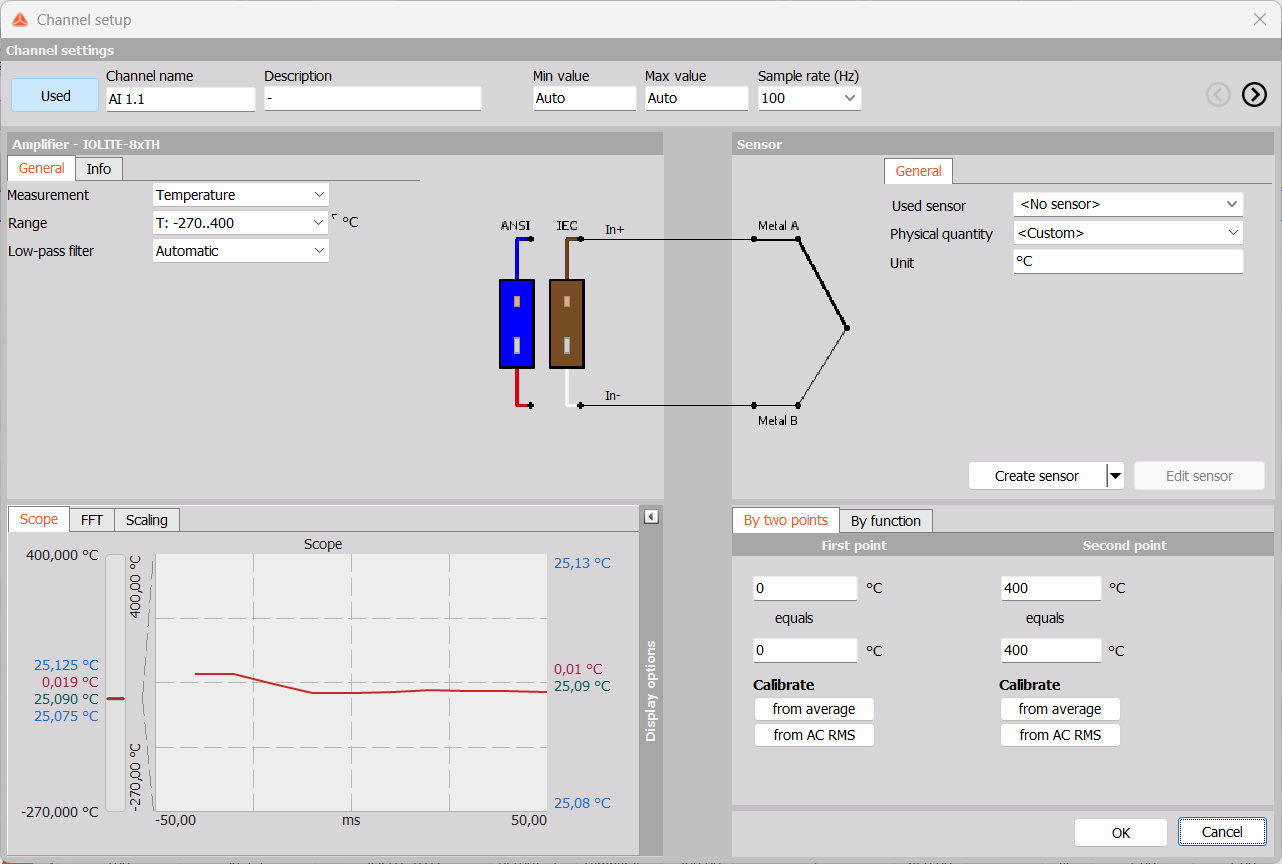Click the brown IEC thermocouple connector
The width and height of the screenshot is (1282, 864).
[567, 324]
